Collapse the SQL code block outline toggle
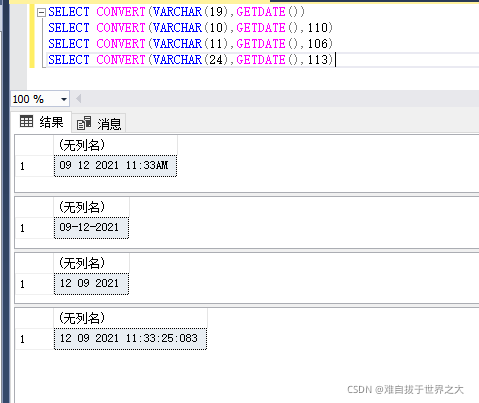Screen dimensions: 479x403 pos(41,13)
